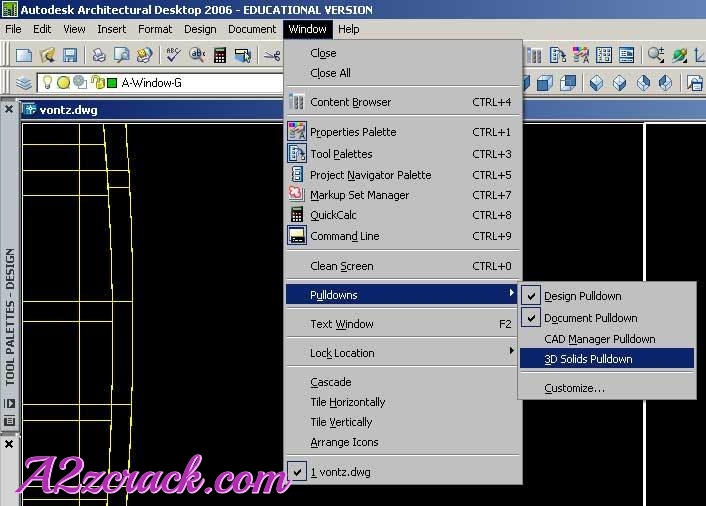This screenshot has width=706, height=506.
Task: Choose Cascade windows
Action: [x=403, y=382]
